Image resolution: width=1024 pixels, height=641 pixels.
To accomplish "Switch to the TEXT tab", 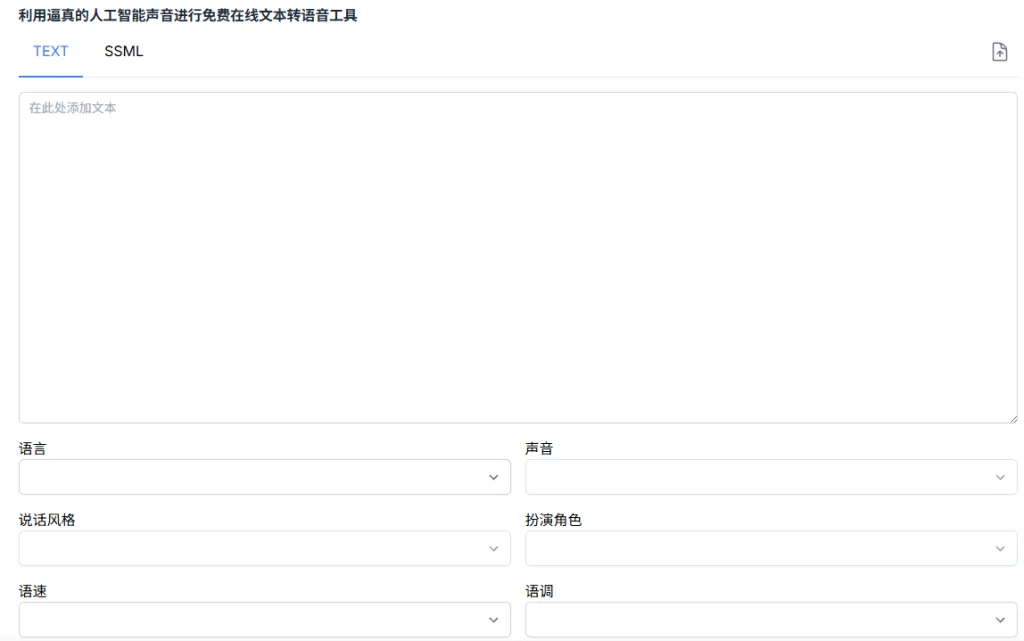I will click(x=50, y=52).
